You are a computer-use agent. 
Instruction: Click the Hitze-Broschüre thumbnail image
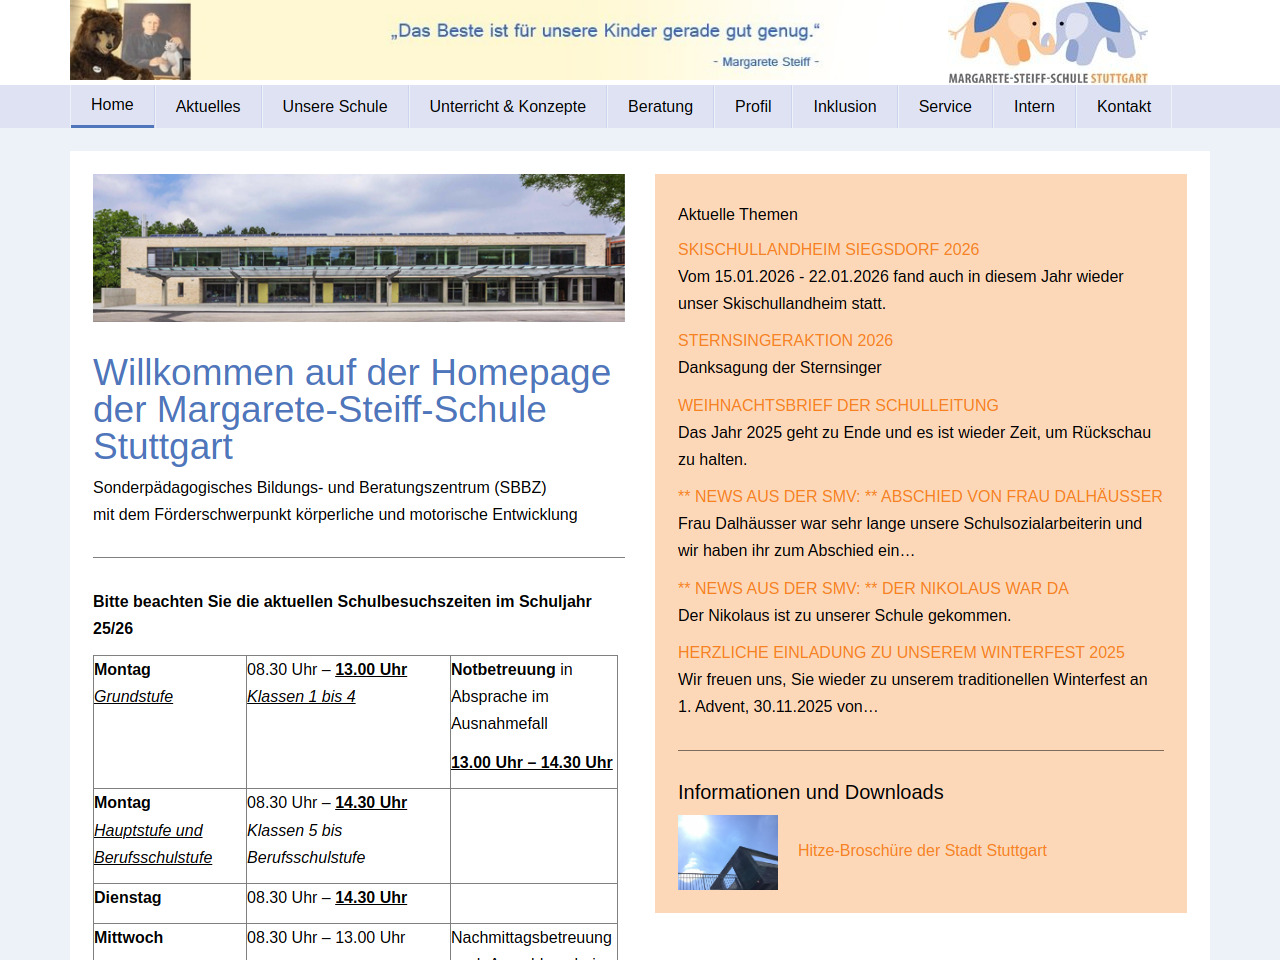pyautogui.click(x=728, y=852)
